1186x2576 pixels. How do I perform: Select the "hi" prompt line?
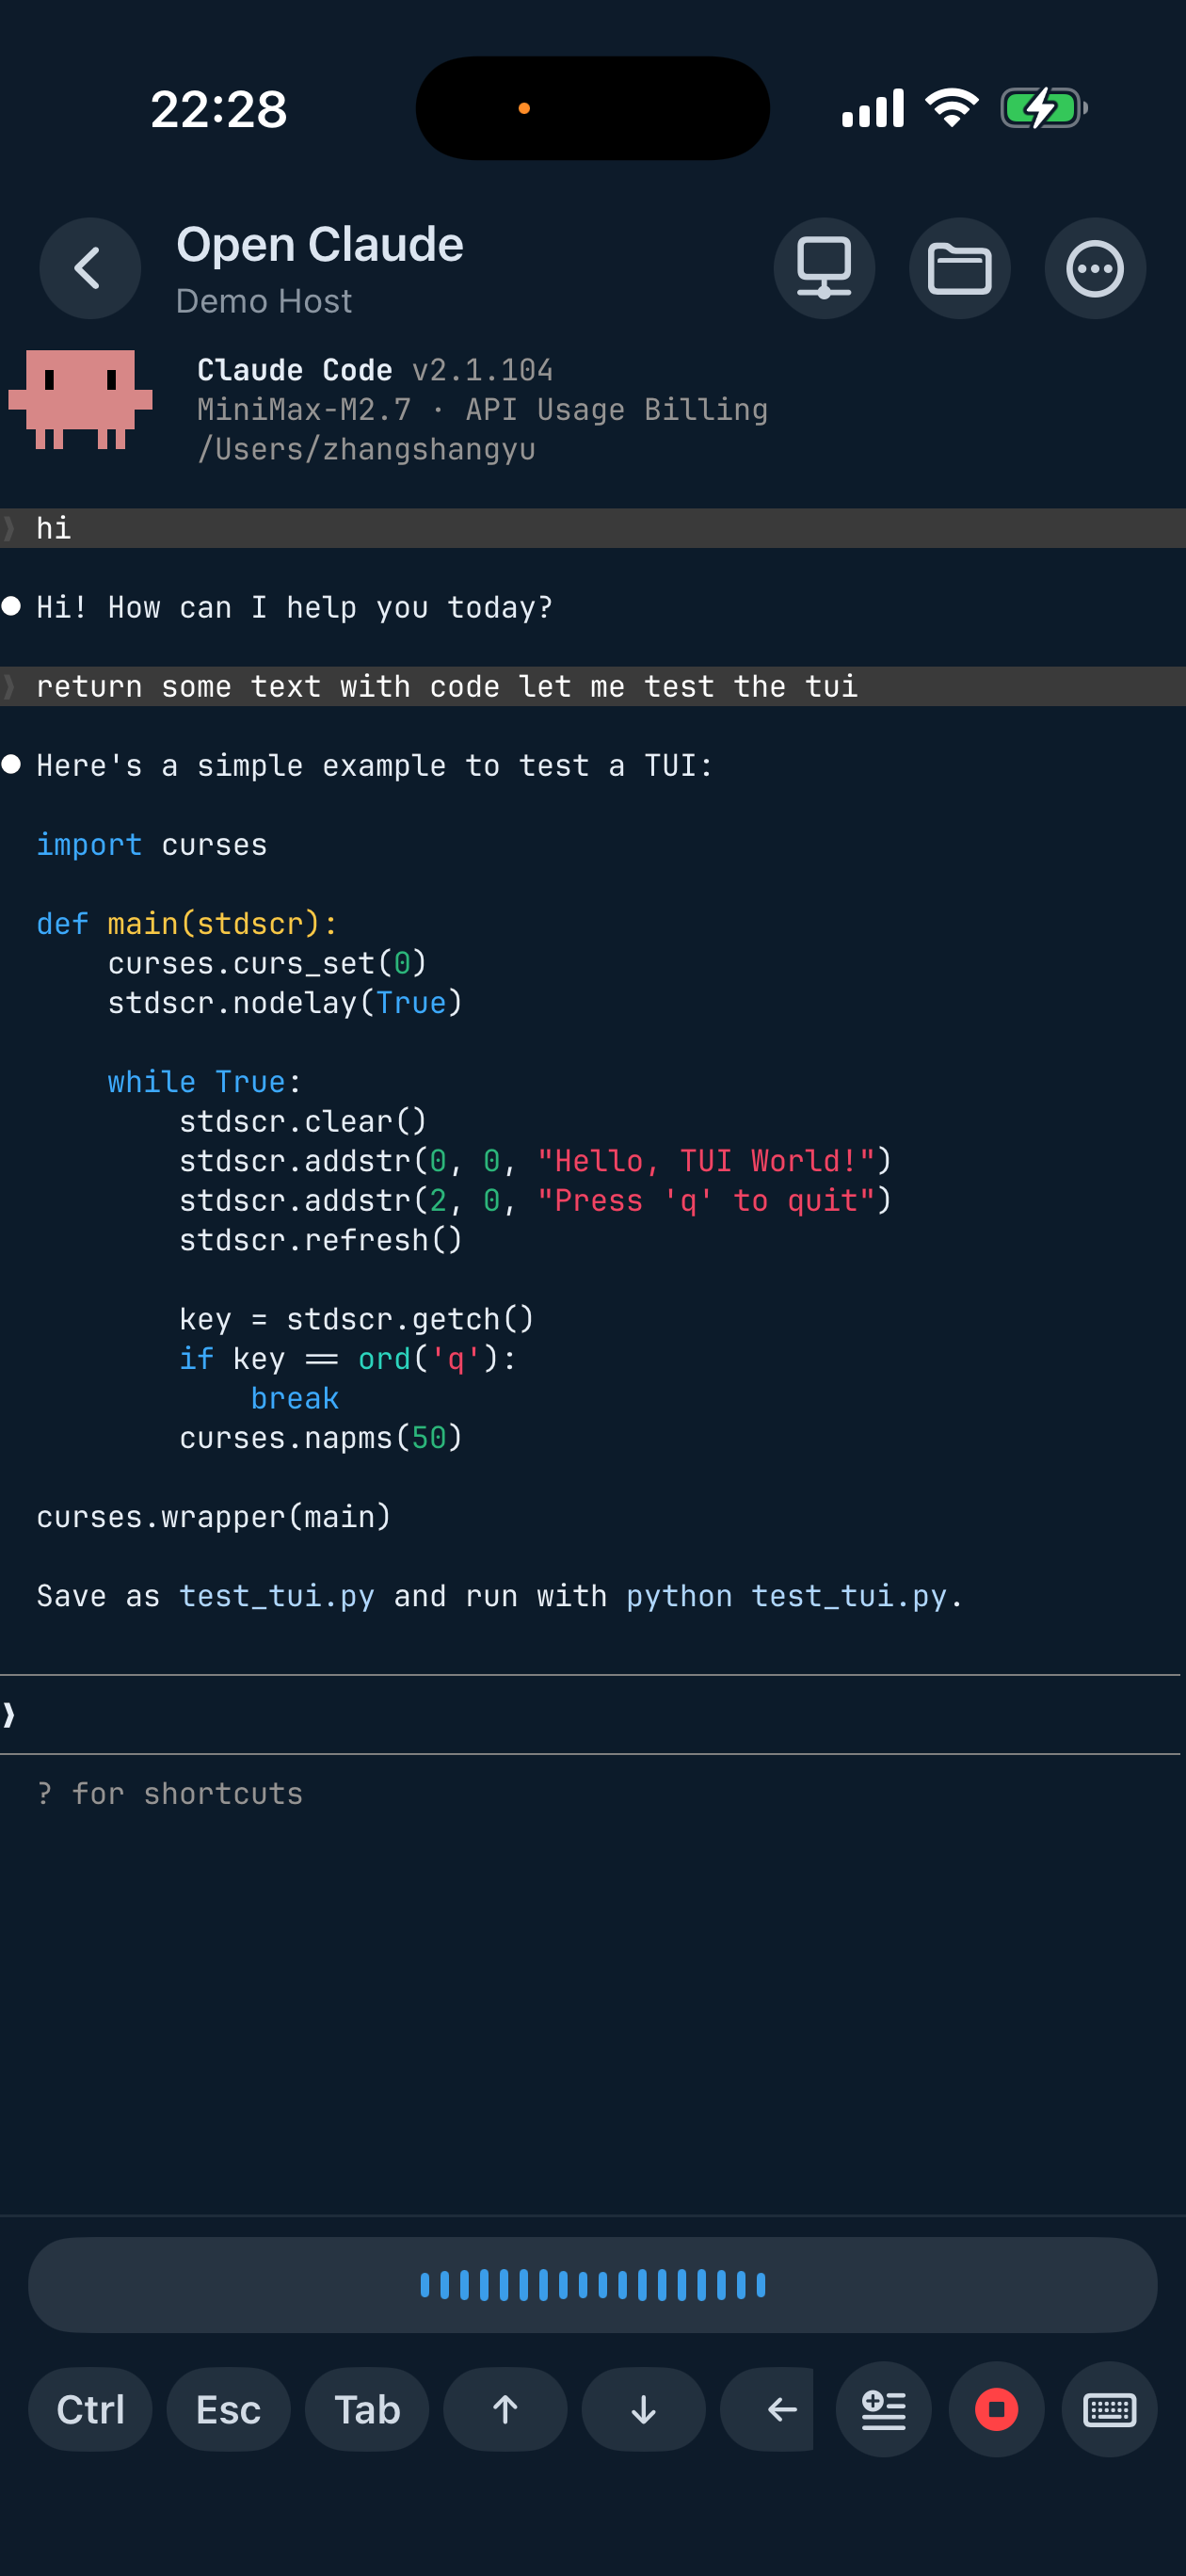point(593,528)
